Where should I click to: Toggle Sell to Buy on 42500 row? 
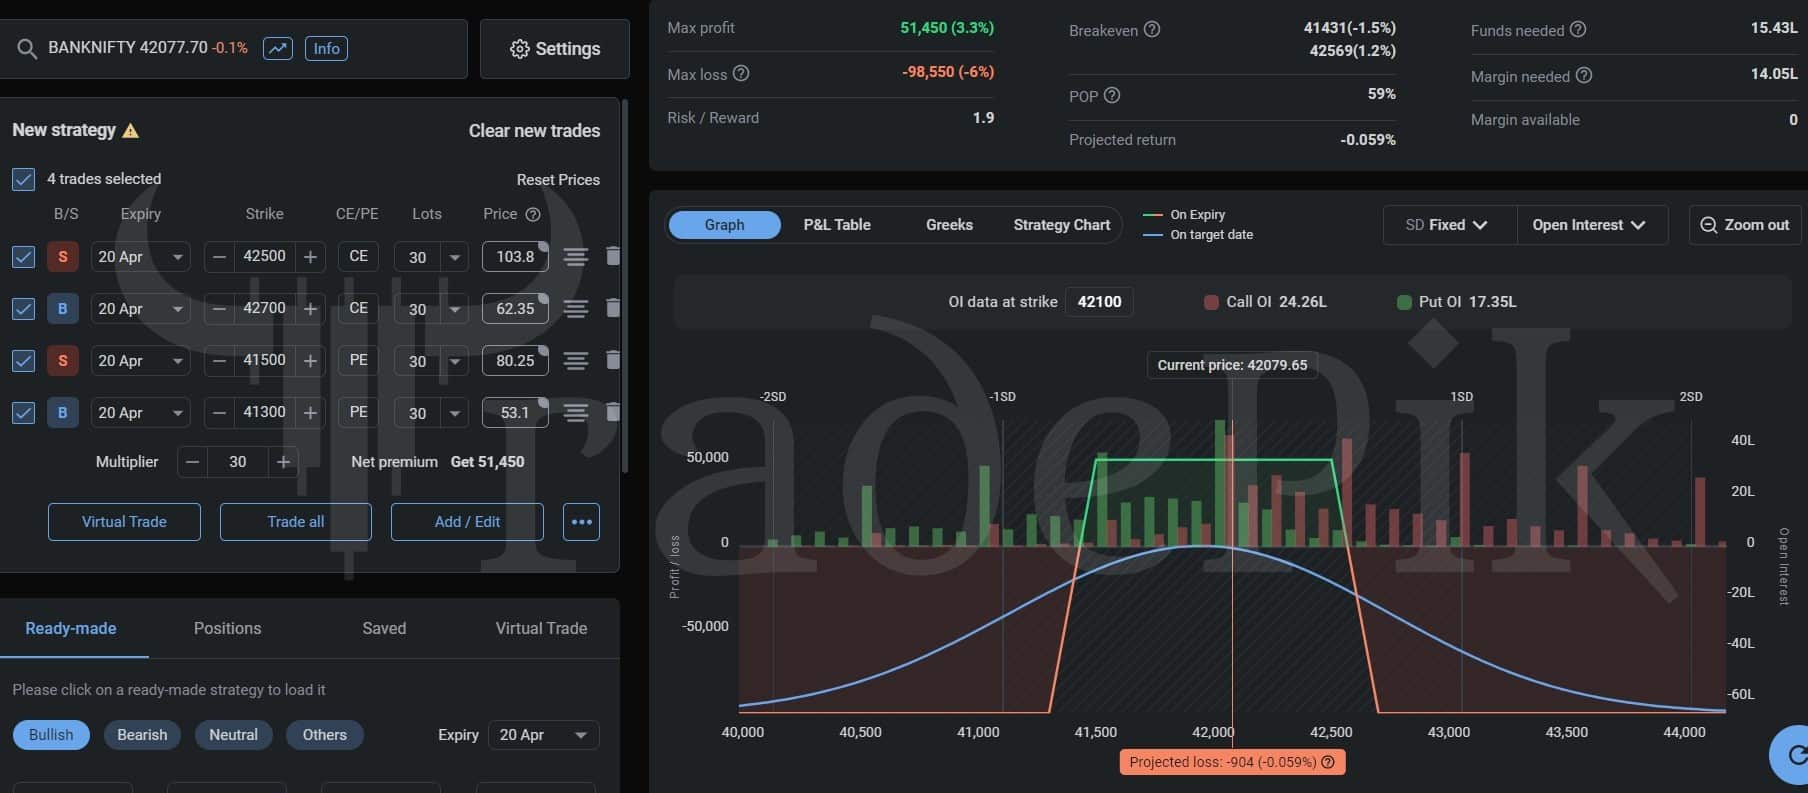[x=63, y=257]
